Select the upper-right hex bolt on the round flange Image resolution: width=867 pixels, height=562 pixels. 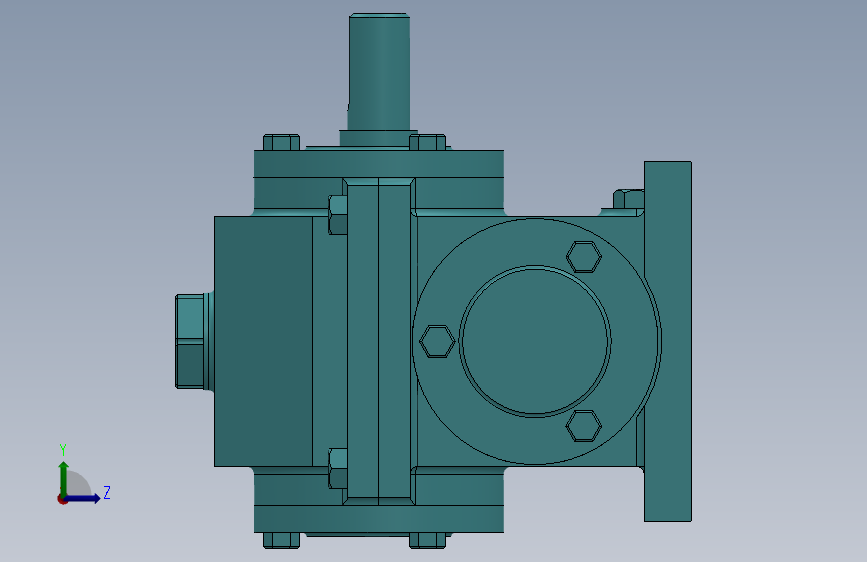coord(584,257)
